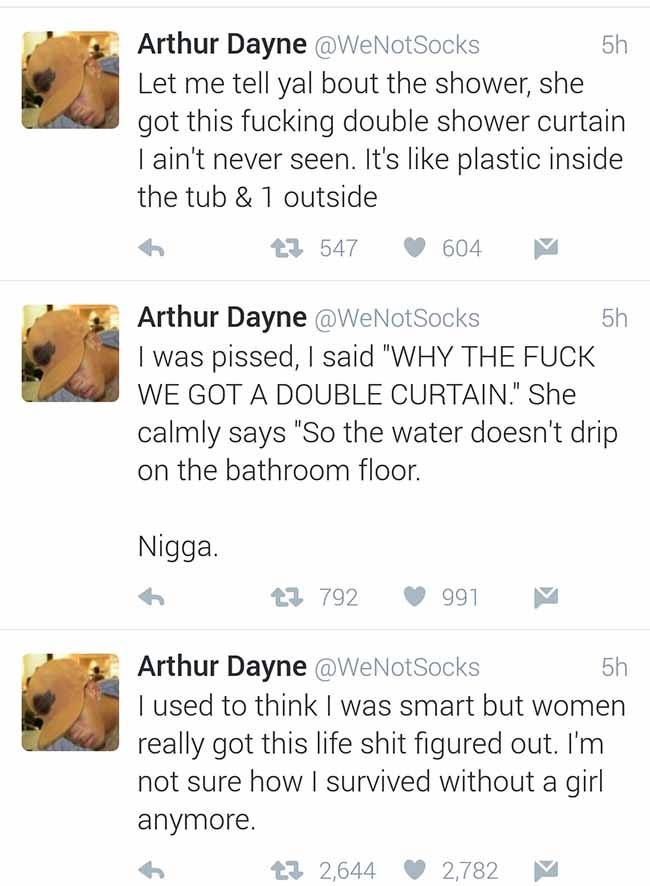Open the profile picture on third tweet
This screenshot has width=650, height=886.
click(x=71, y=702)
